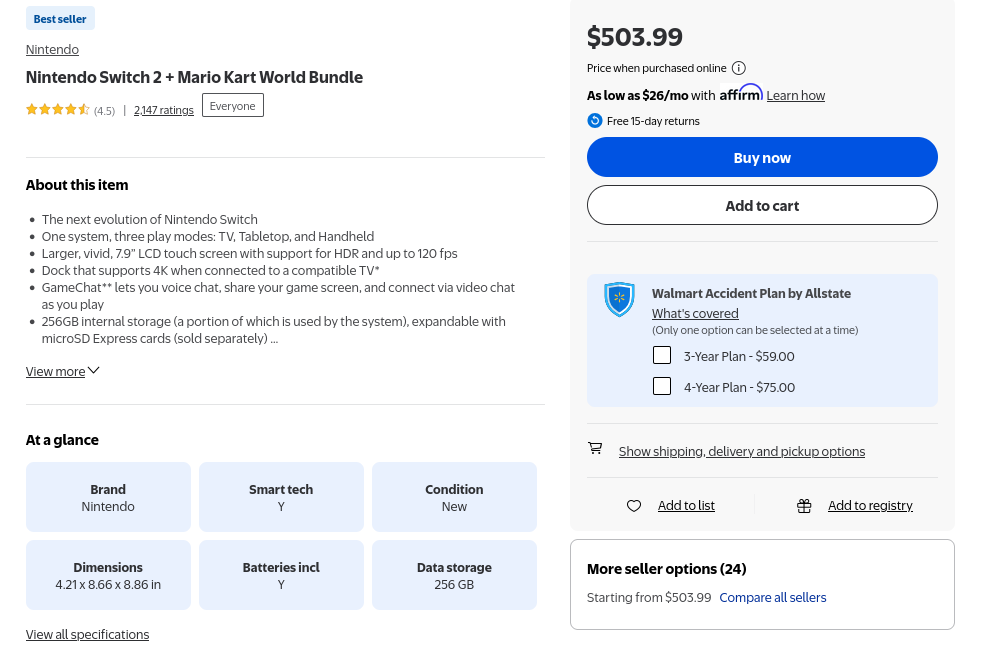Click the Data storage 256 GB tile
1005x668 pixels.
coord(454,575)
